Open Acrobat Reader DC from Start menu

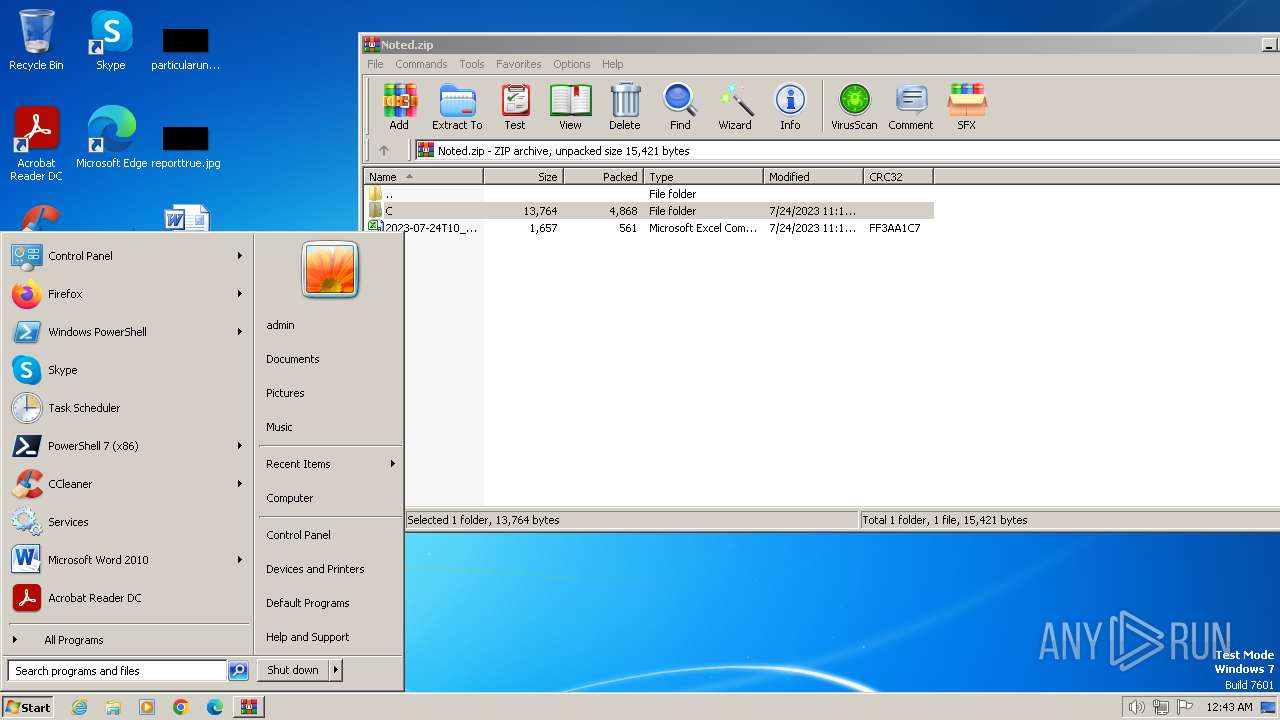click(x=127, y=598)
